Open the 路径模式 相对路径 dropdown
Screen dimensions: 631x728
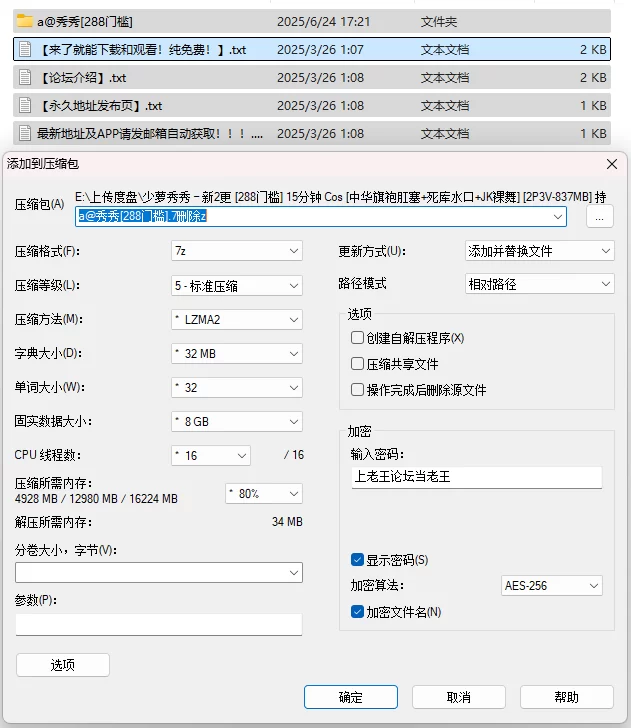(x=540, y=284)
